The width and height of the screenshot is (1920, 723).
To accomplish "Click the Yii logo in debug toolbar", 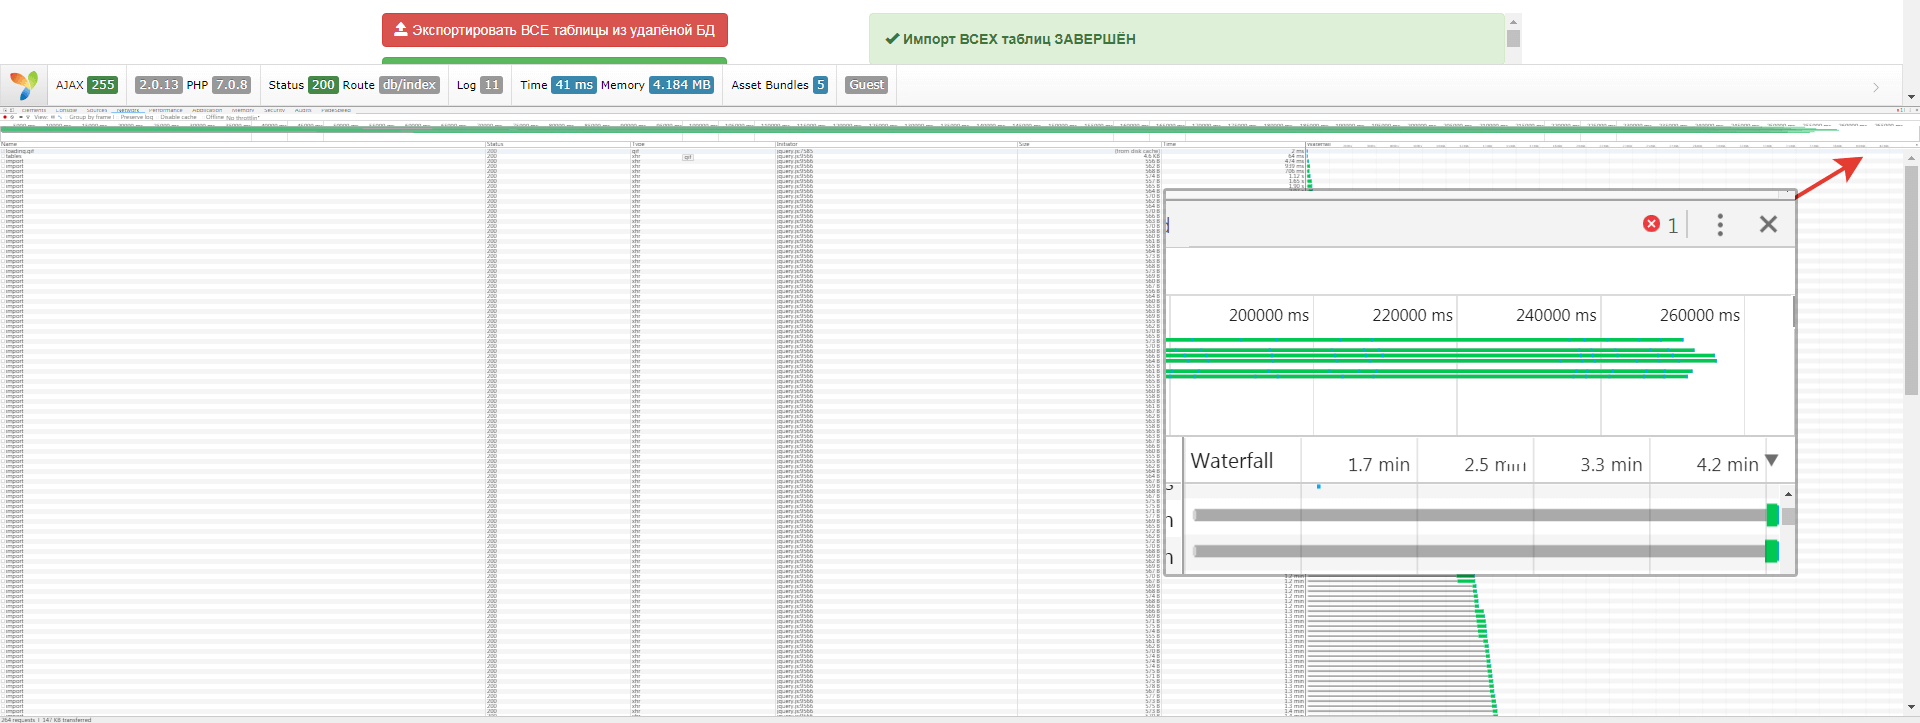I will [x=23, y=85].
